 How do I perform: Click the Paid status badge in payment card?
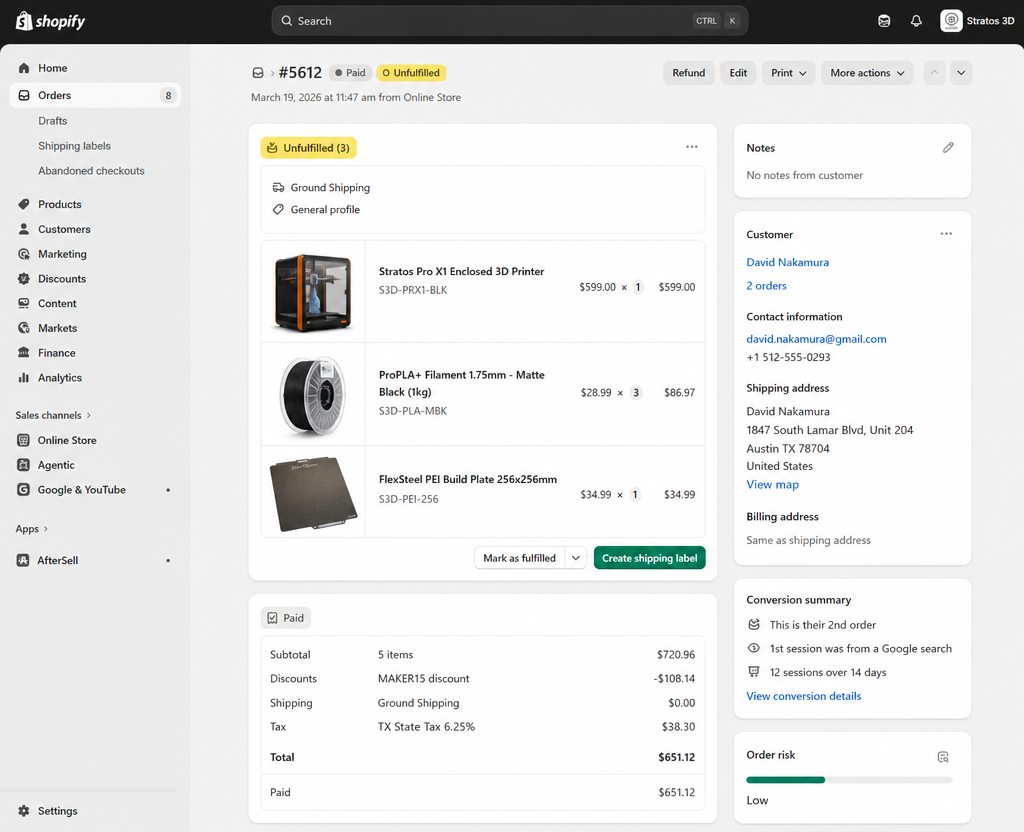point(286,618)
